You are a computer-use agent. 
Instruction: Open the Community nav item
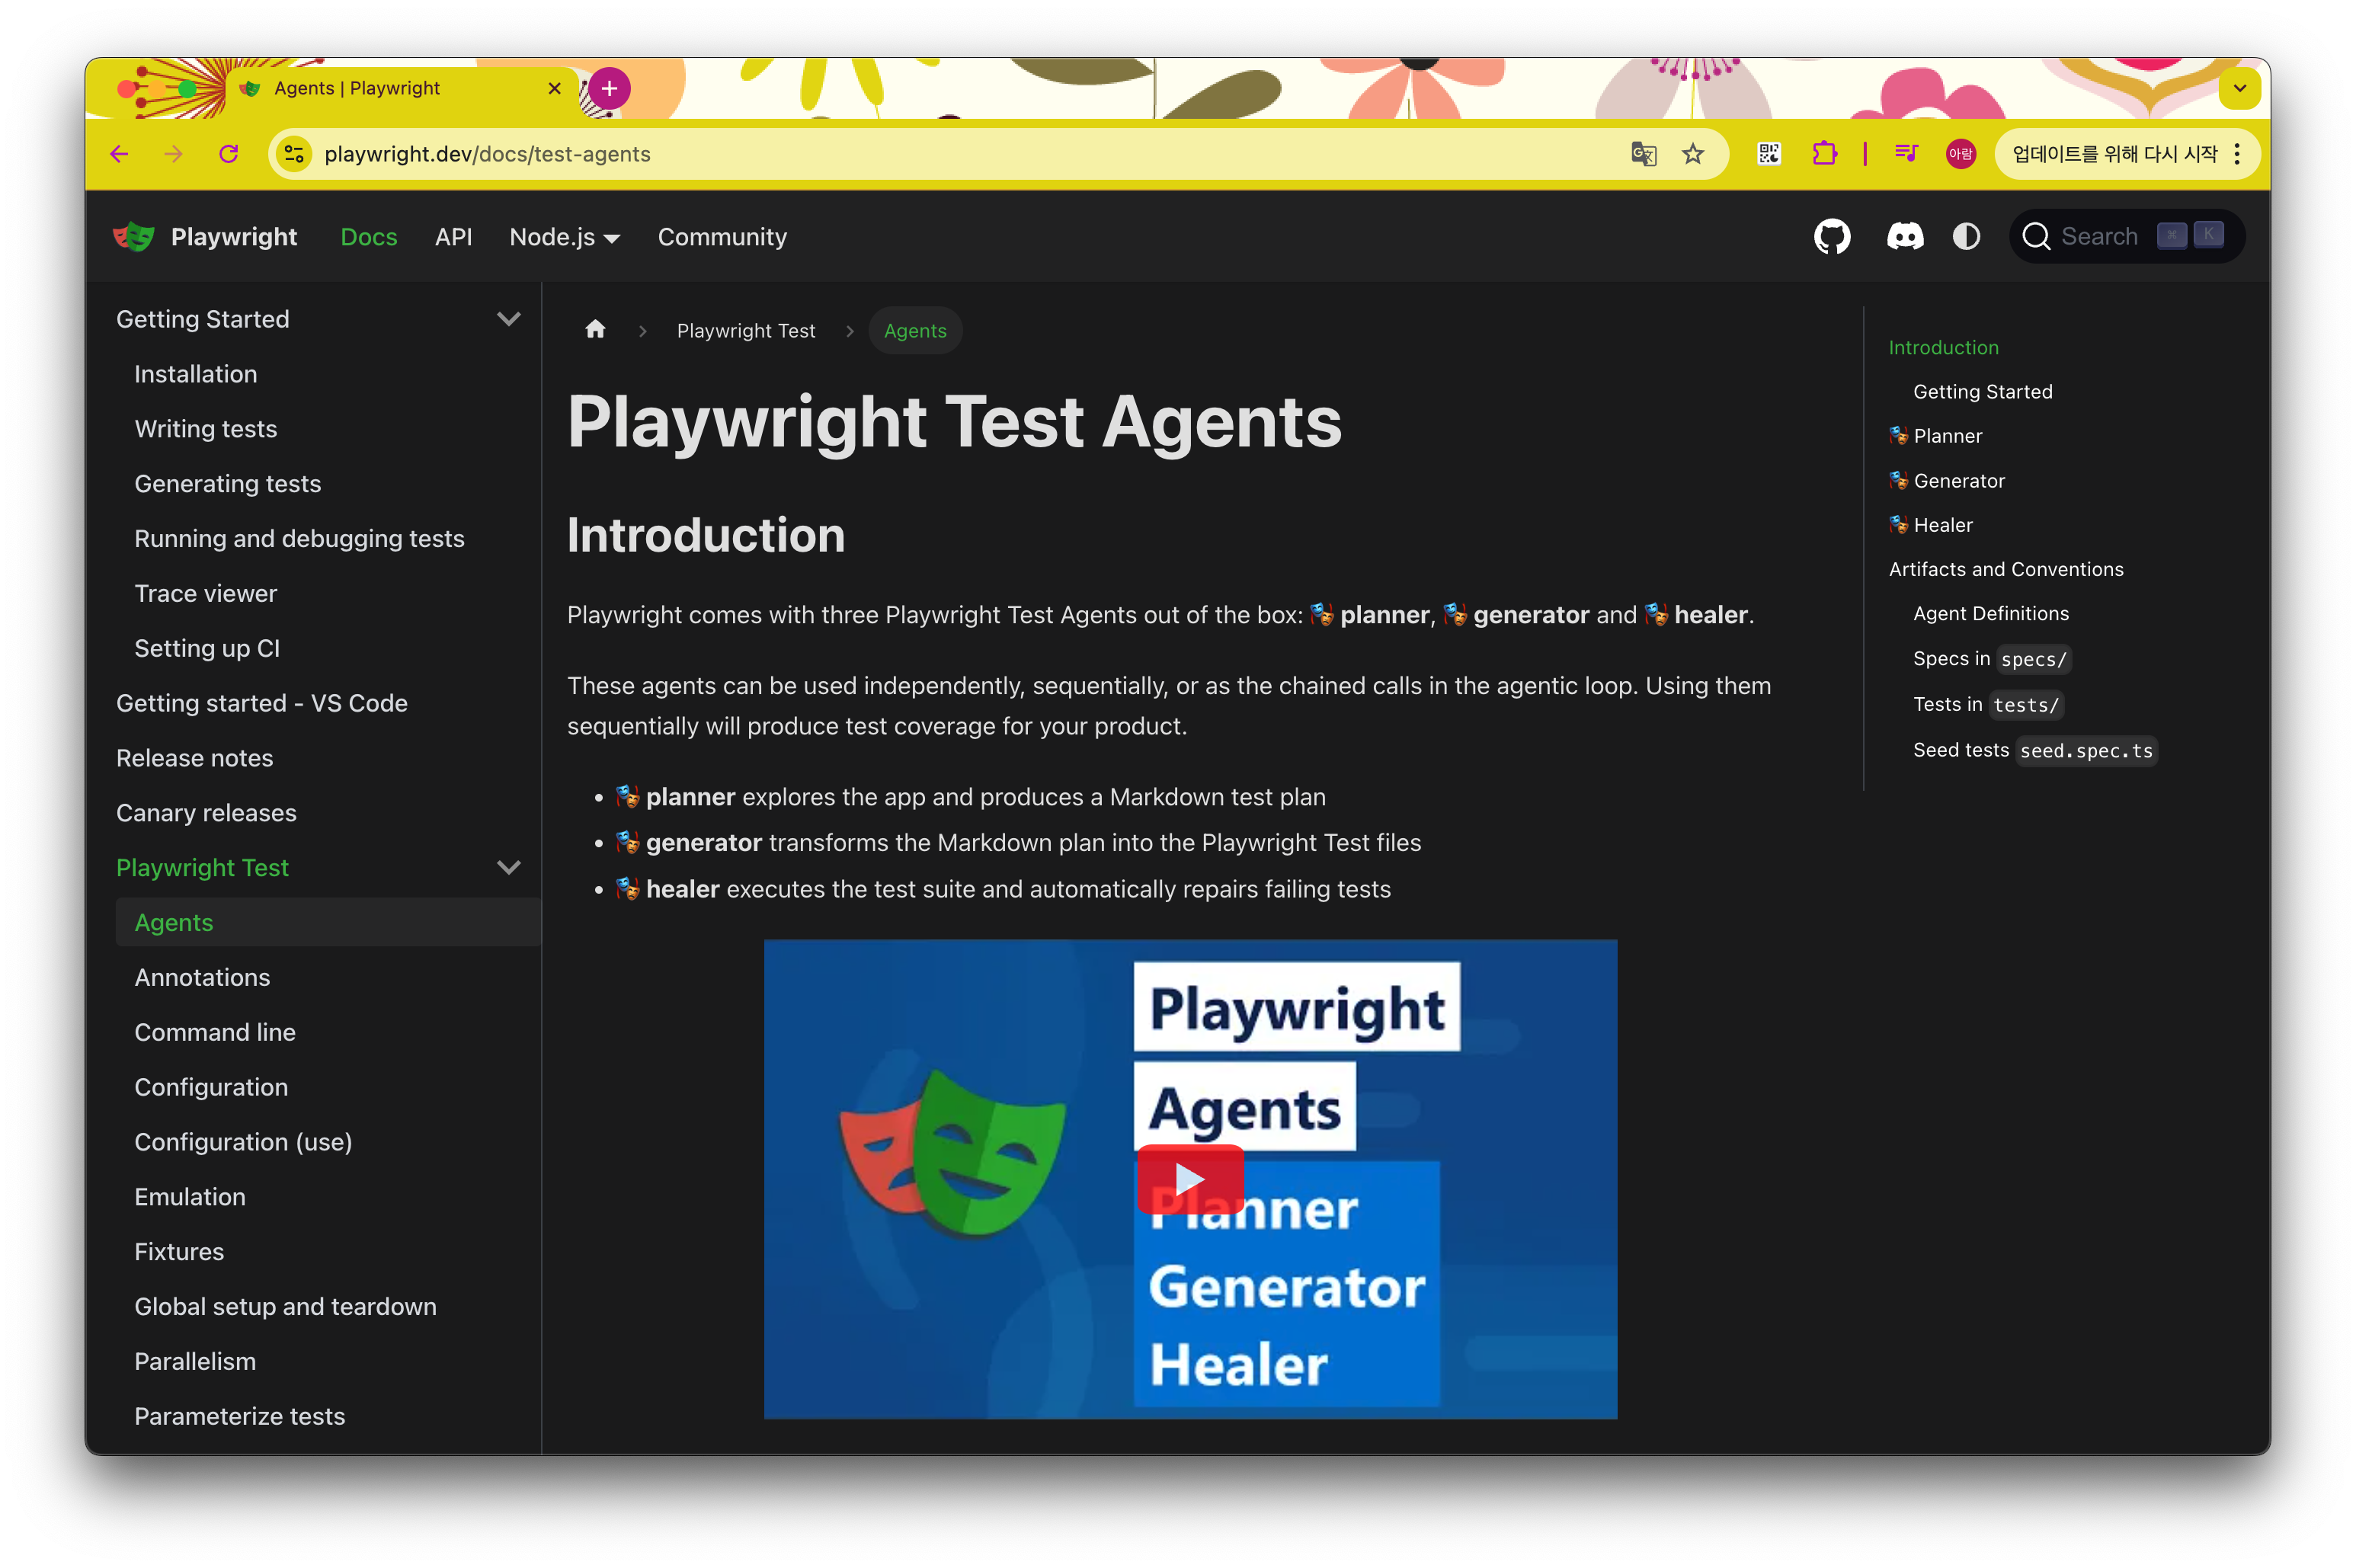[x=722, y=237]
